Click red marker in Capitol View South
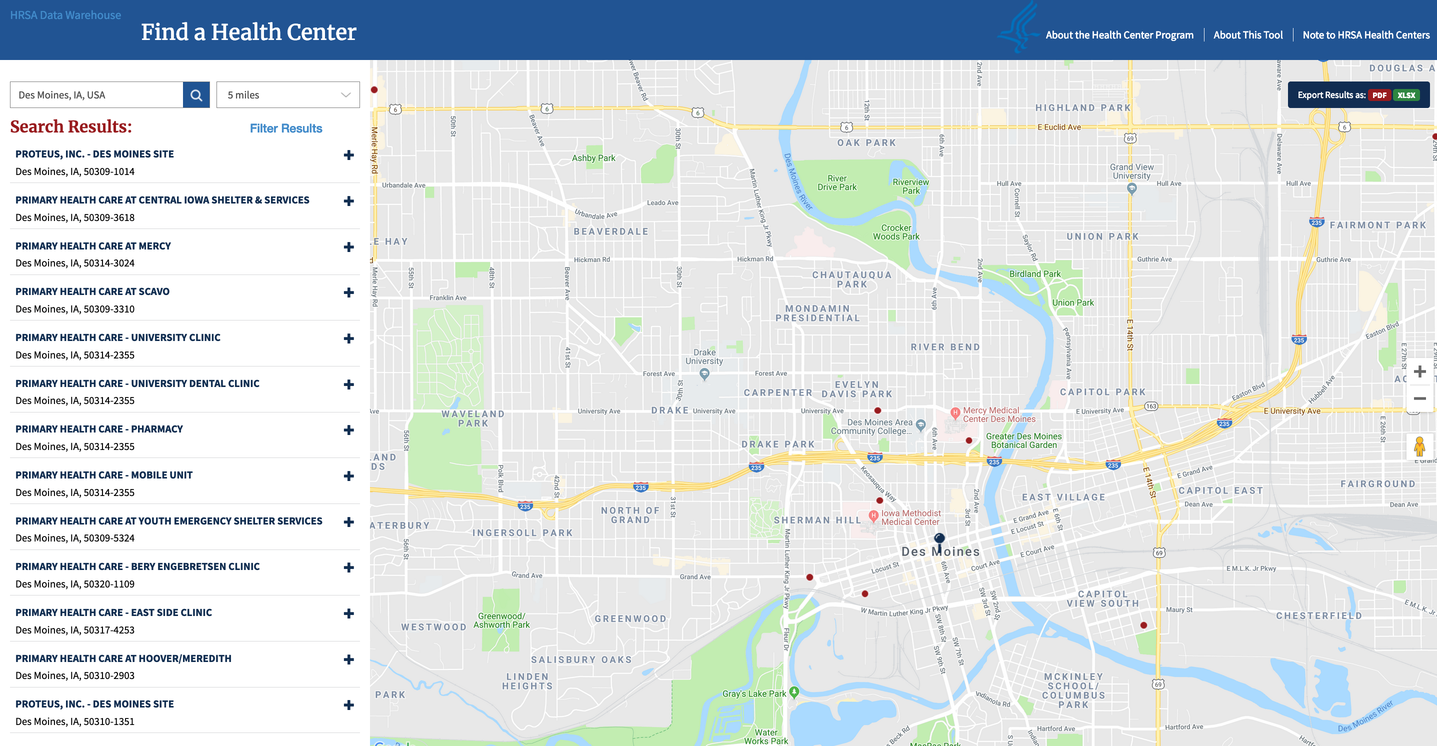The image size is (1437, 746). [1143, 626]
